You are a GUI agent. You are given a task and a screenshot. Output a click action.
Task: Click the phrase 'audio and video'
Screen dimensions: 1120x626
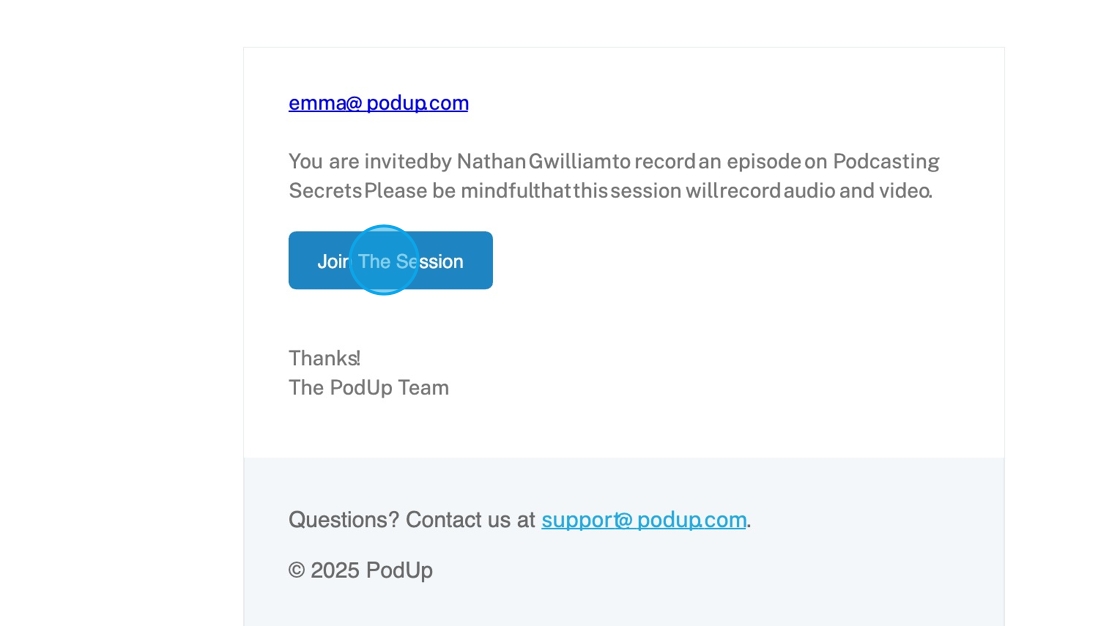point(858,191)
